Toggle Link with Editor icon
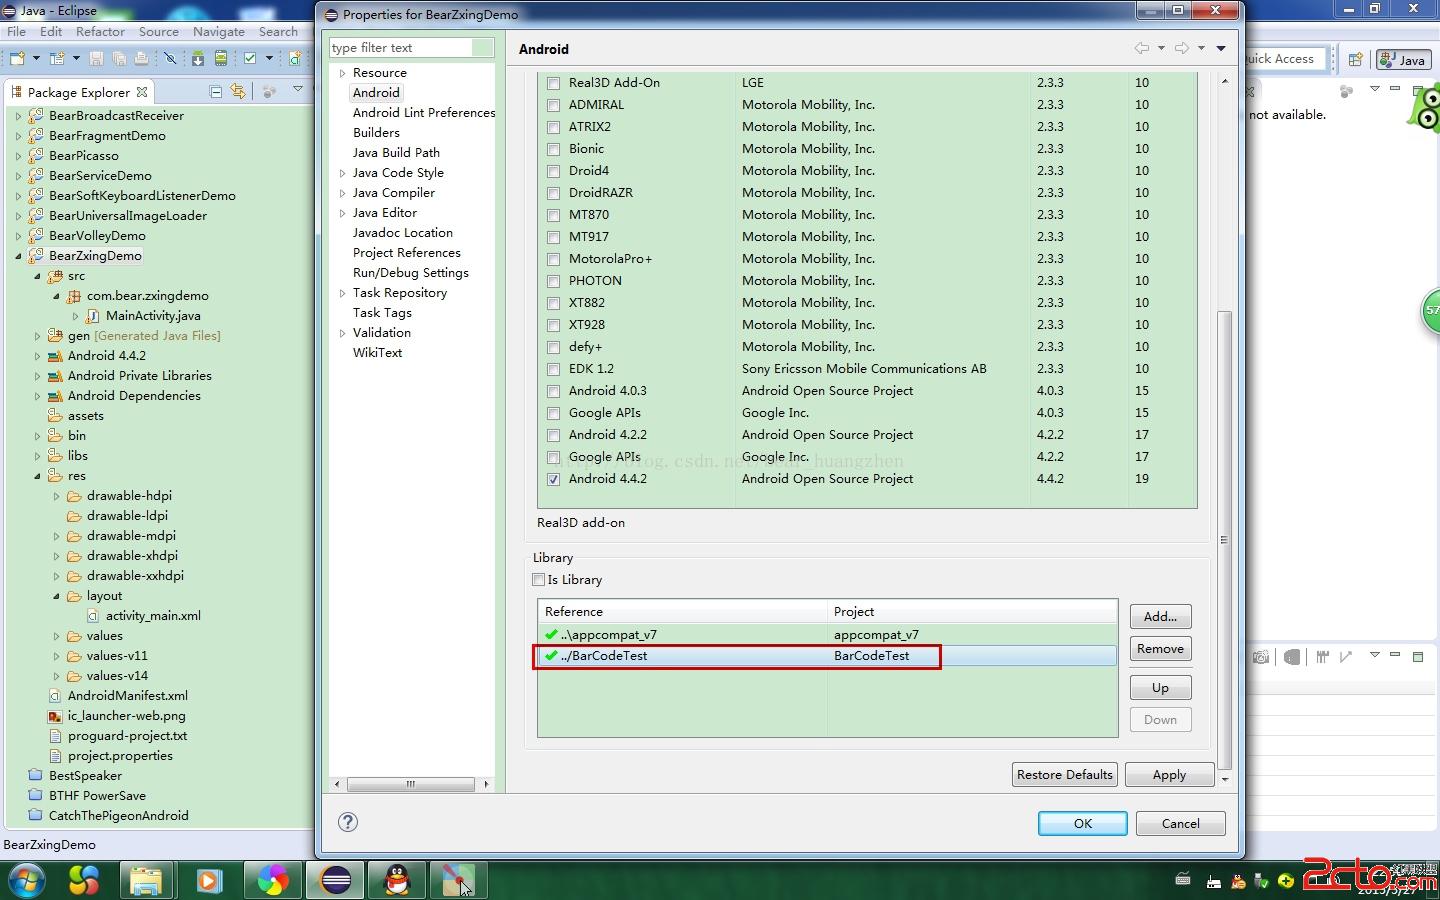The image size is (1440, 900). coord(238,92)
